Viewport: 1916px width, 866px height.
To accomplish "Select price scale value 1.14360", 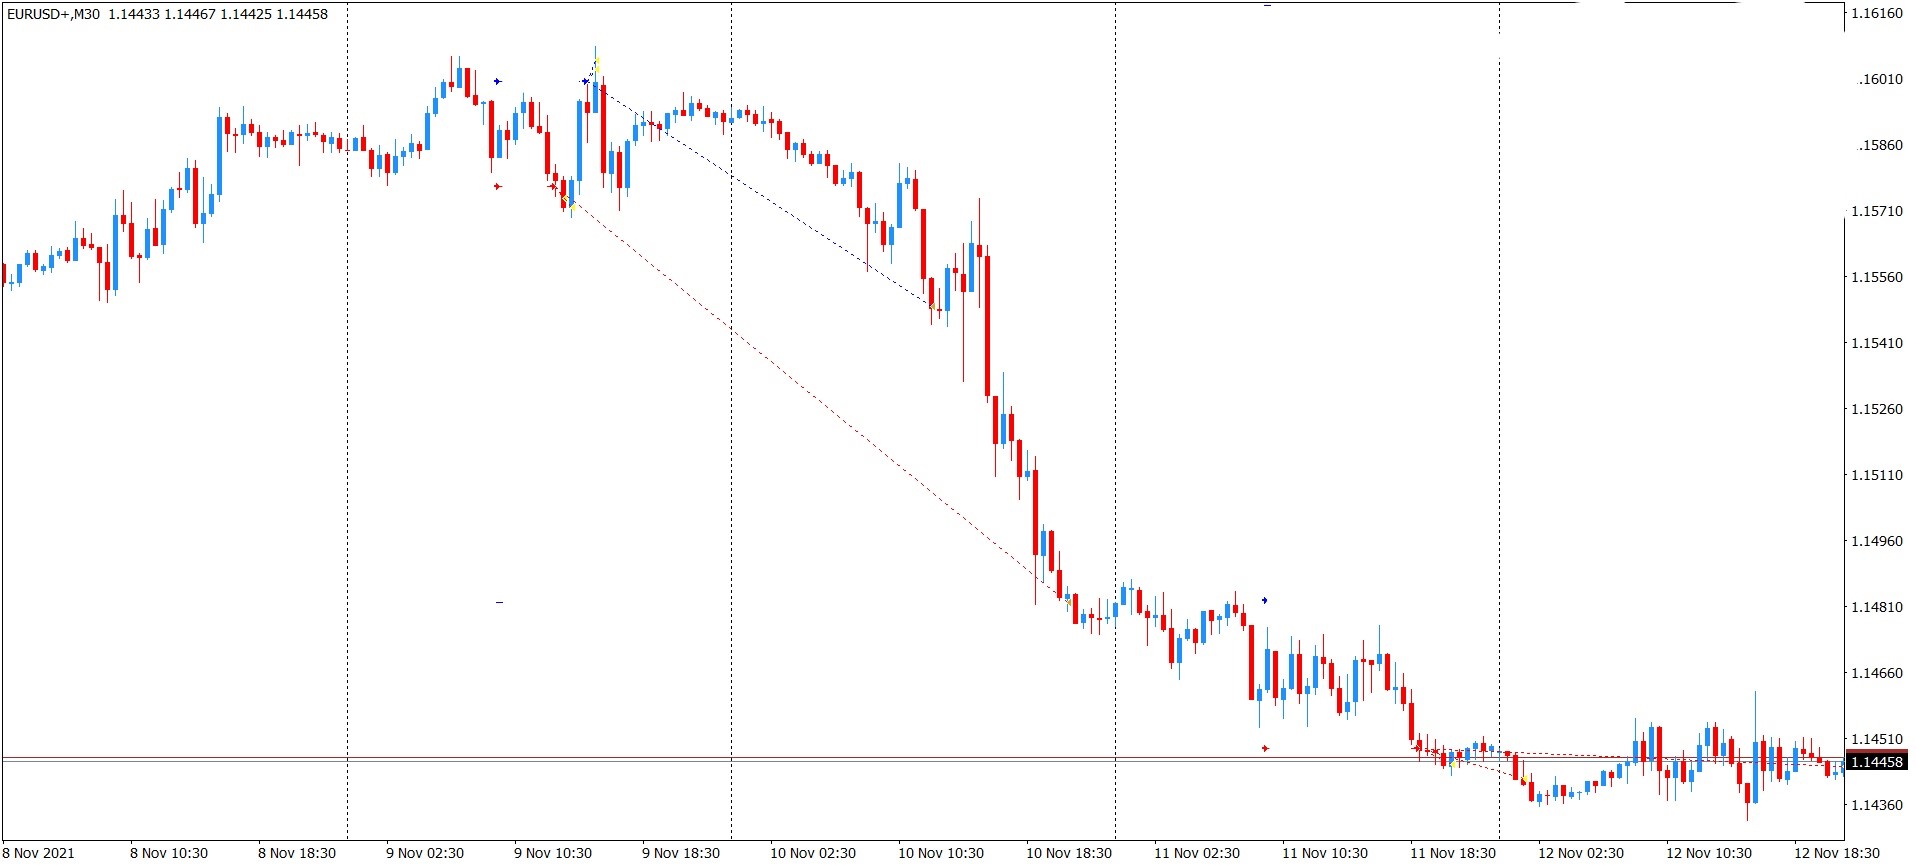I will click(1877, 805).
